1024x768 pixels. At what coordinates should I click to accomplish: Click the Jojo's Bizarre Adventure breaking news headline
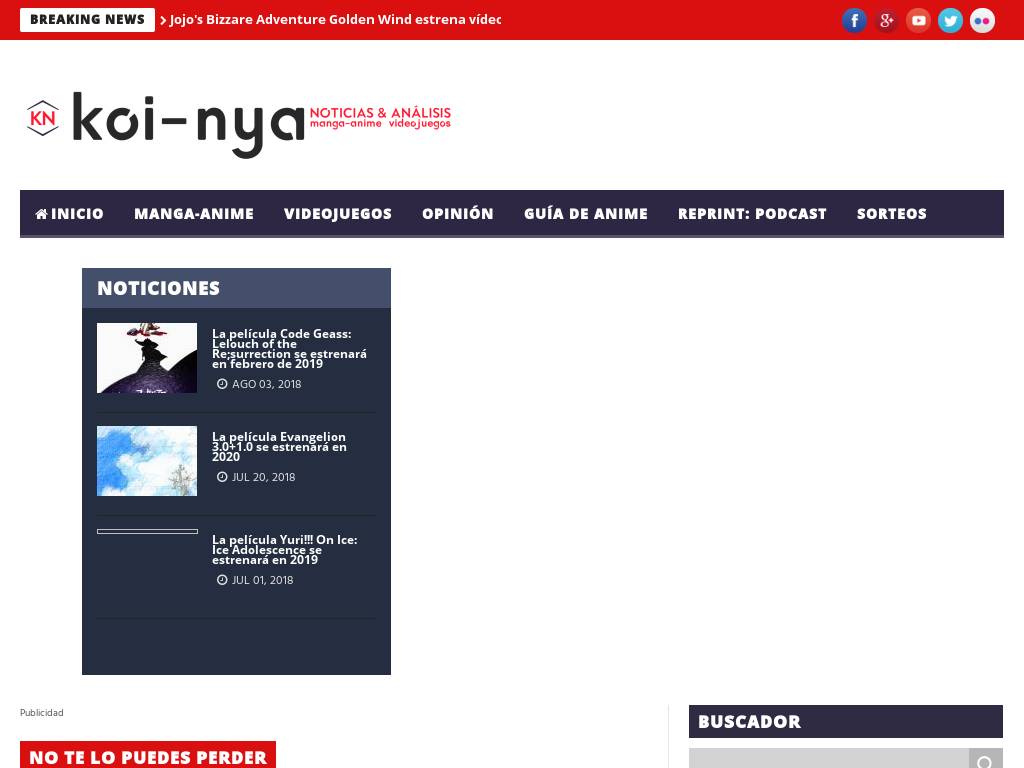(x=335, y=20)
